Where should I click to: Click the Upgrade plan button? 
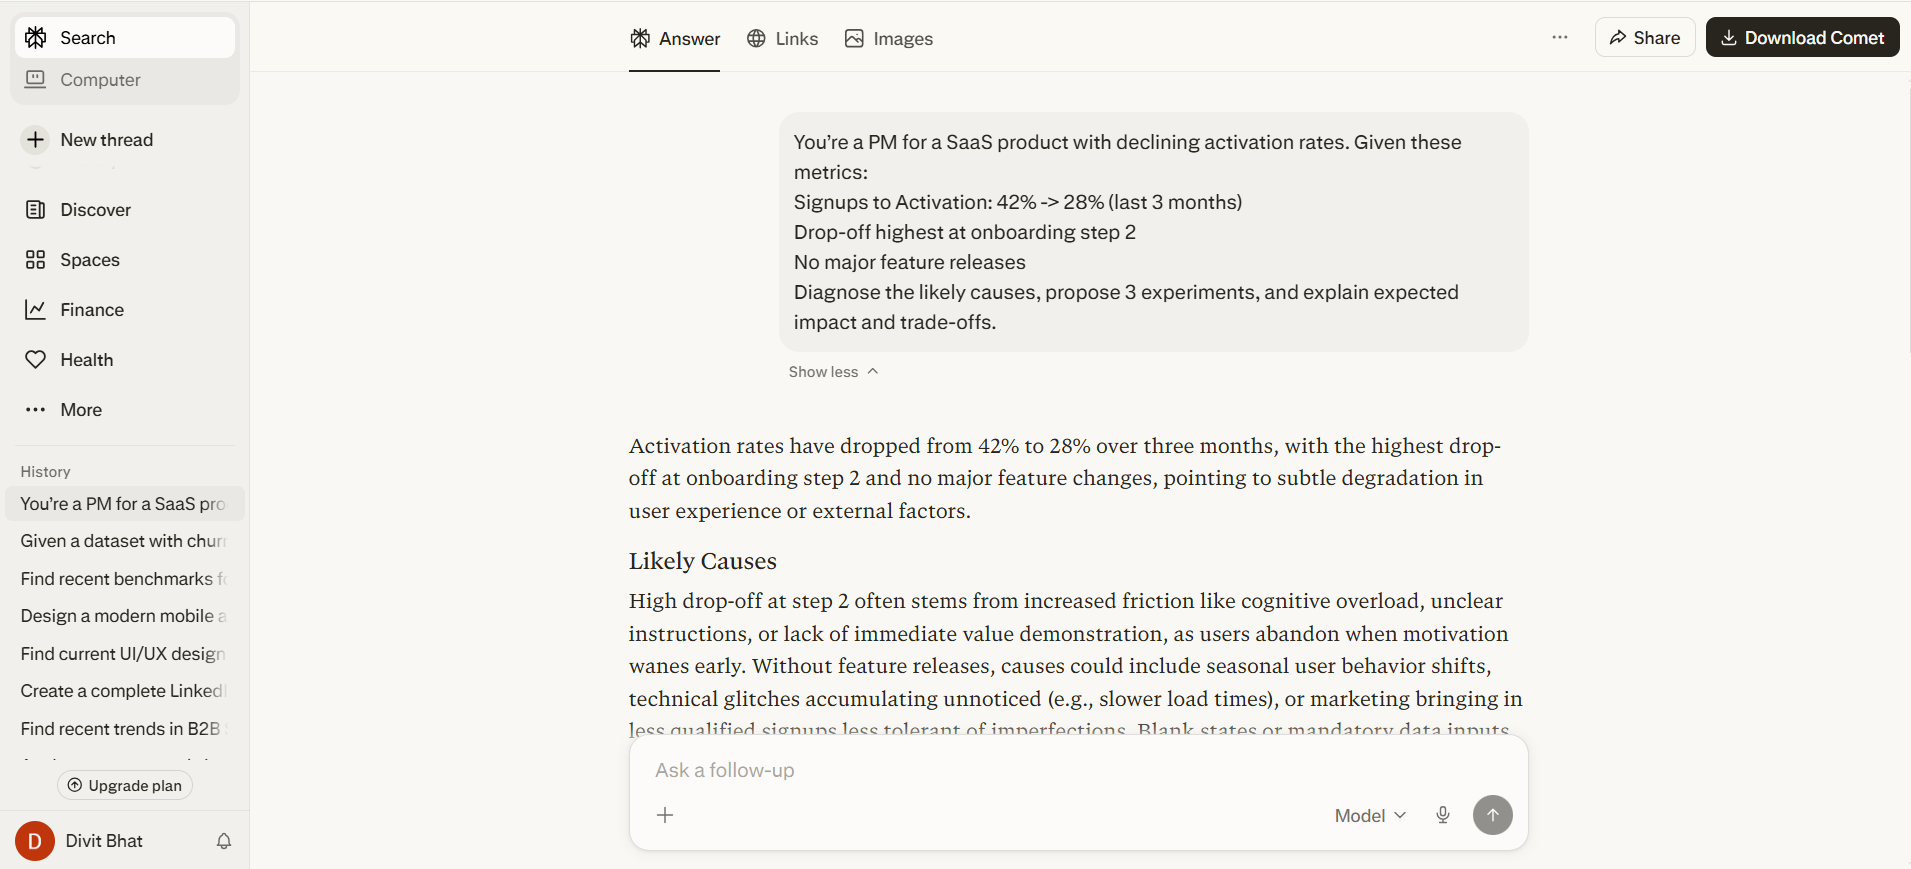click(124, 785)
